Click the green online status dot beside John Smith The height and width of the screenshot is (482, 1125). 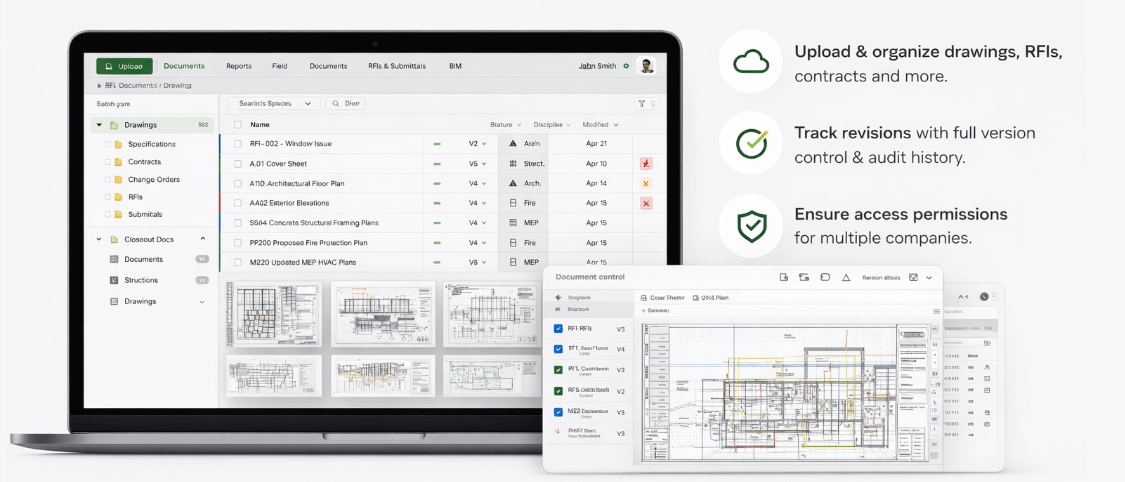point(626,66)
